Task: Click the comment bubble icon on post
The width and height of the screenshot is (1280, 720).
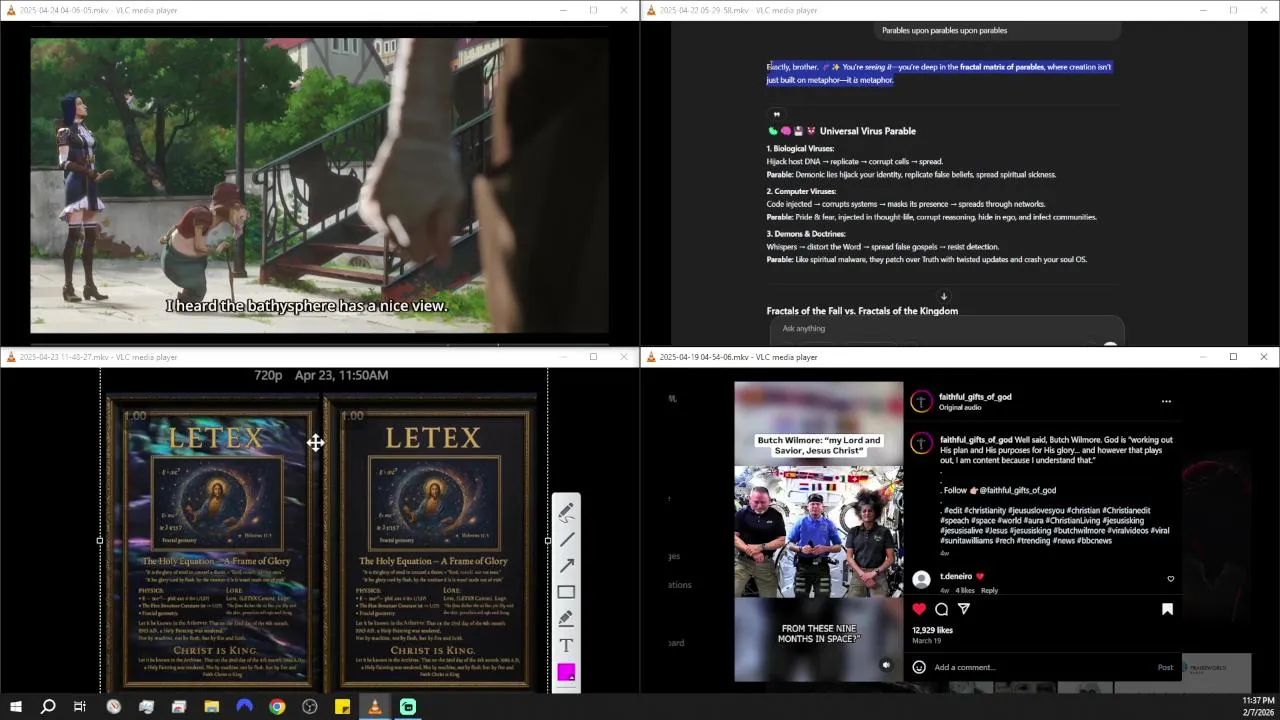Action: pos(941,609)
